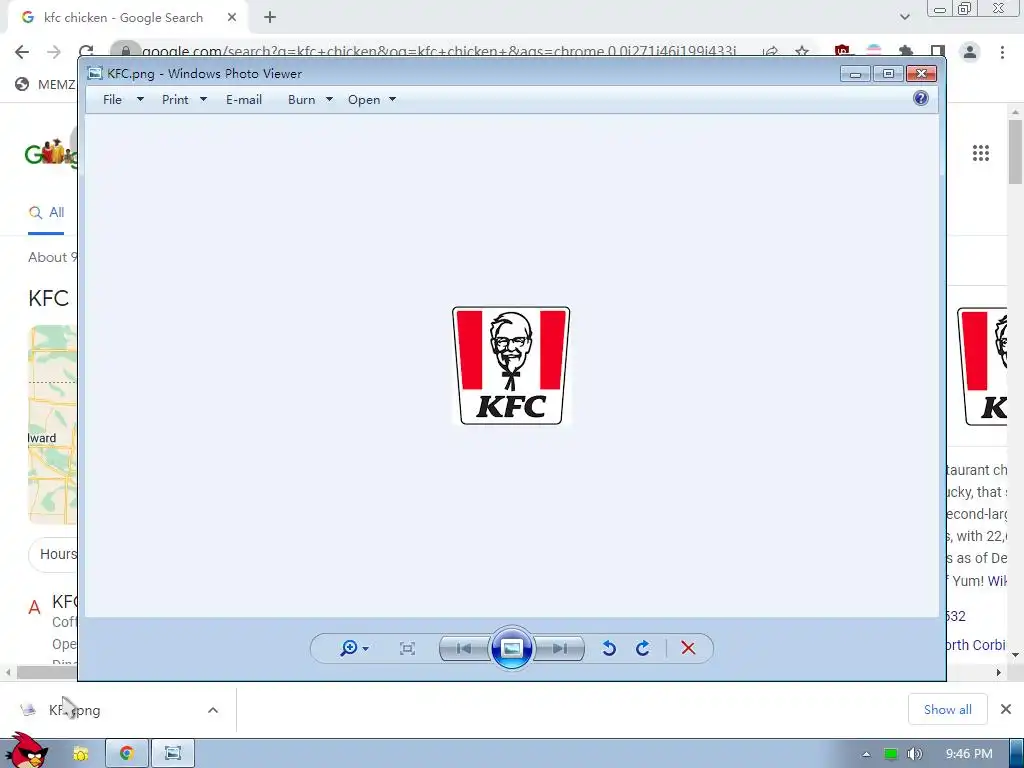Close the downloads bar
Image resolution: width=1024 pixels, height=768 pixels.
(x=1006, y=709)
